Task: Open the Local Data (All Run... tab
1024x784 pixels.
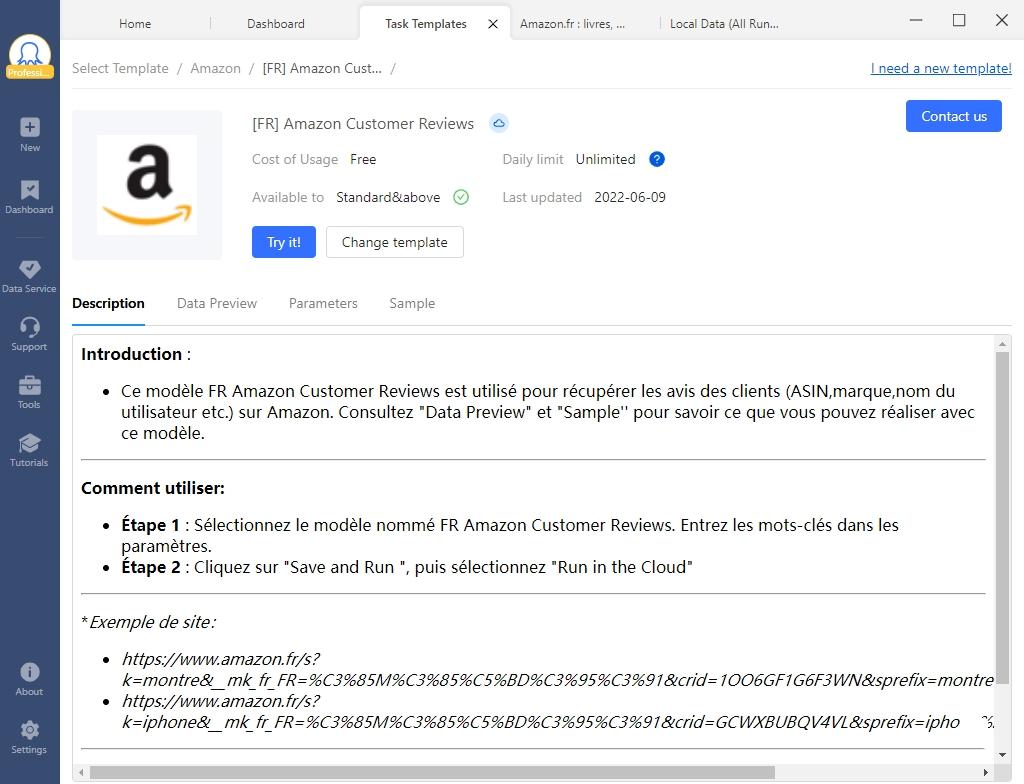Action: 724,24
